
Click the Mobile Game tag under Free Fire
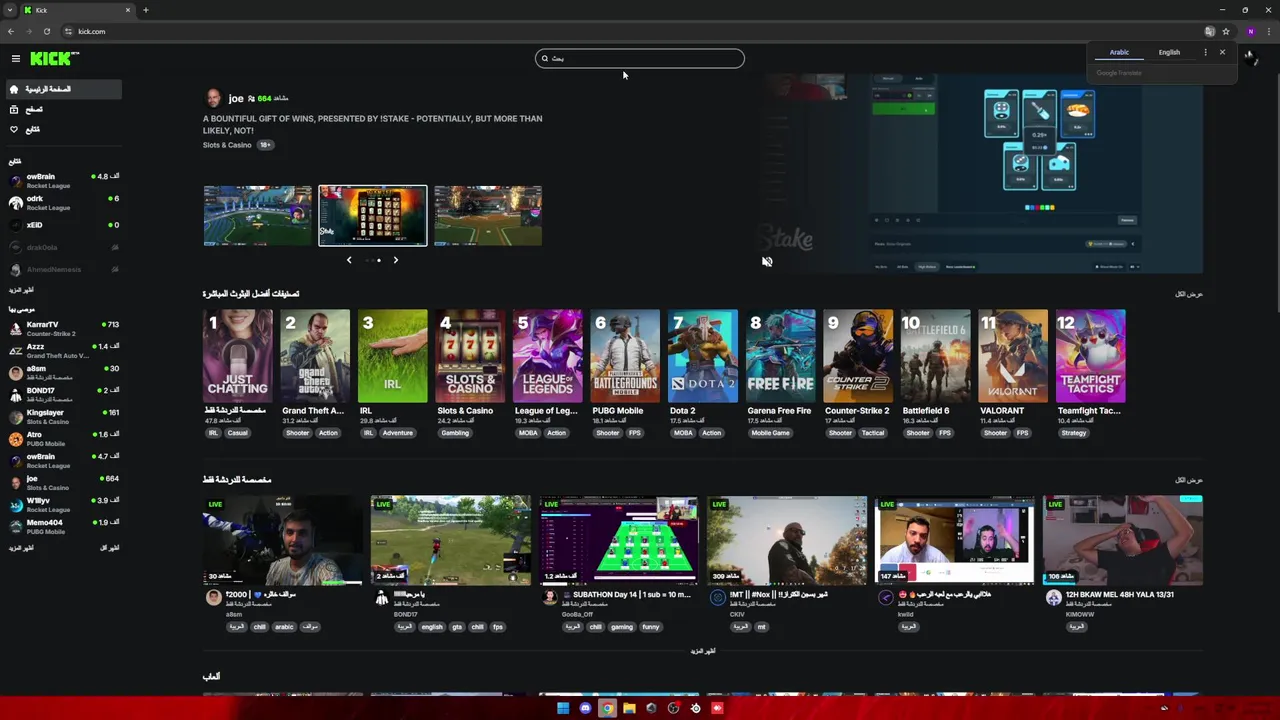[771, 433]
